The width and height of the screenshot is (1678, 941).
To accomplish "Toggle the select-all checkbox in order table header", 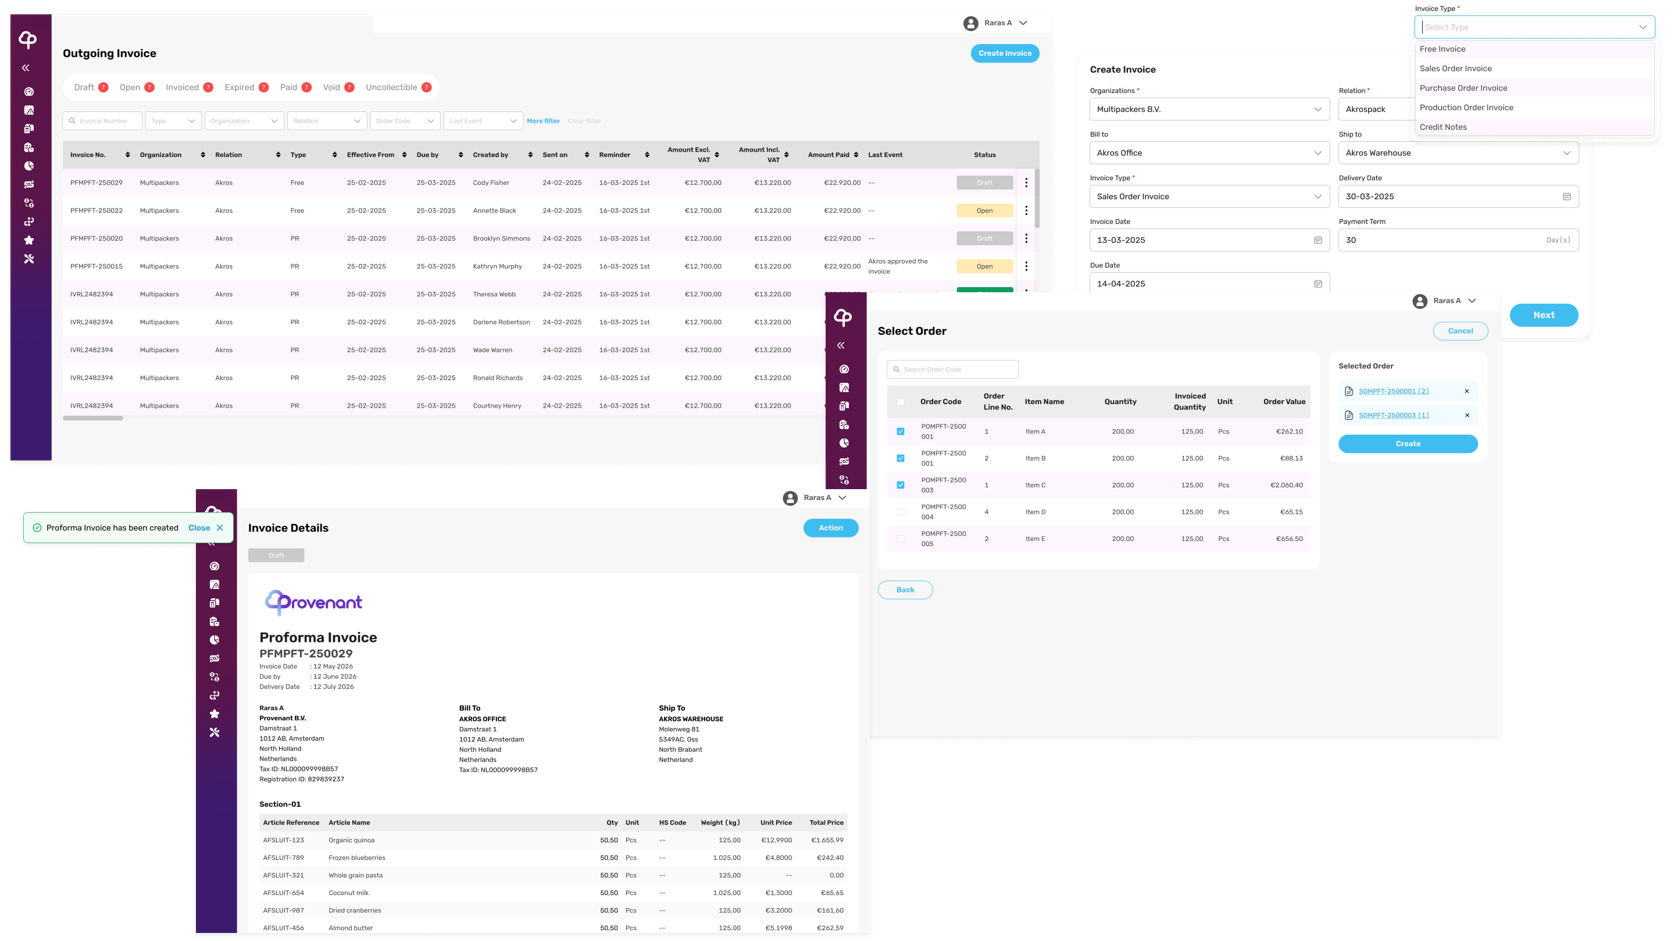I will tap(901, 402).
